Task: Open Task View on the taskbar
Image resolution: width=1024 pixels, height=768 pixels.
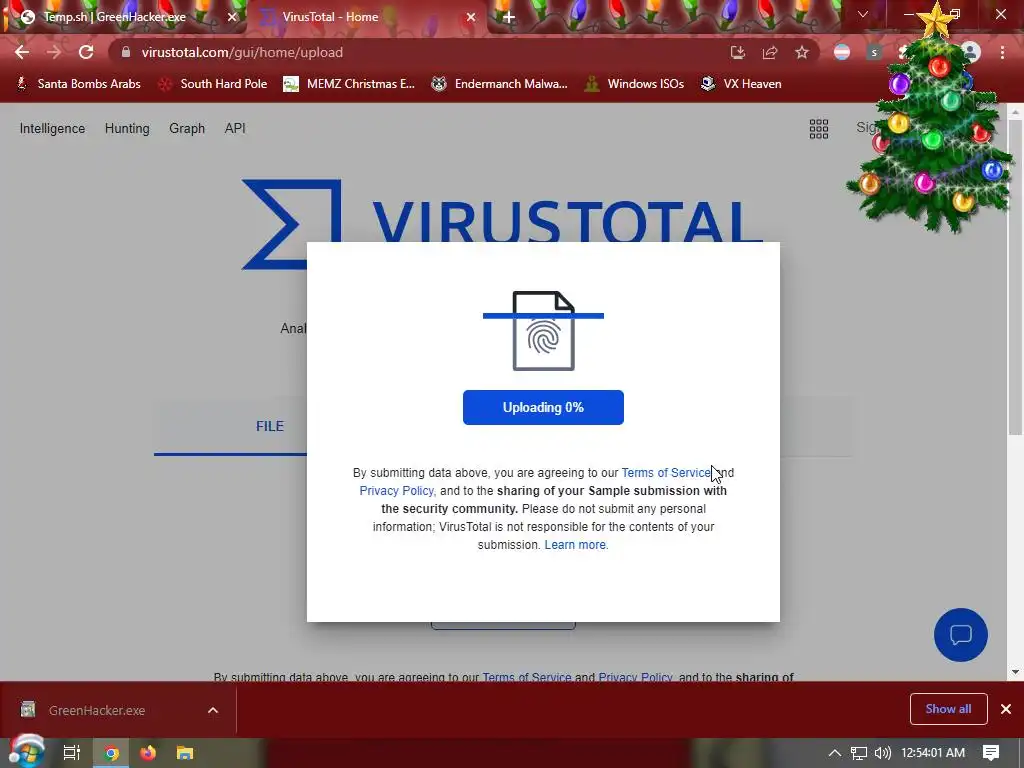Action: (71, 753)
